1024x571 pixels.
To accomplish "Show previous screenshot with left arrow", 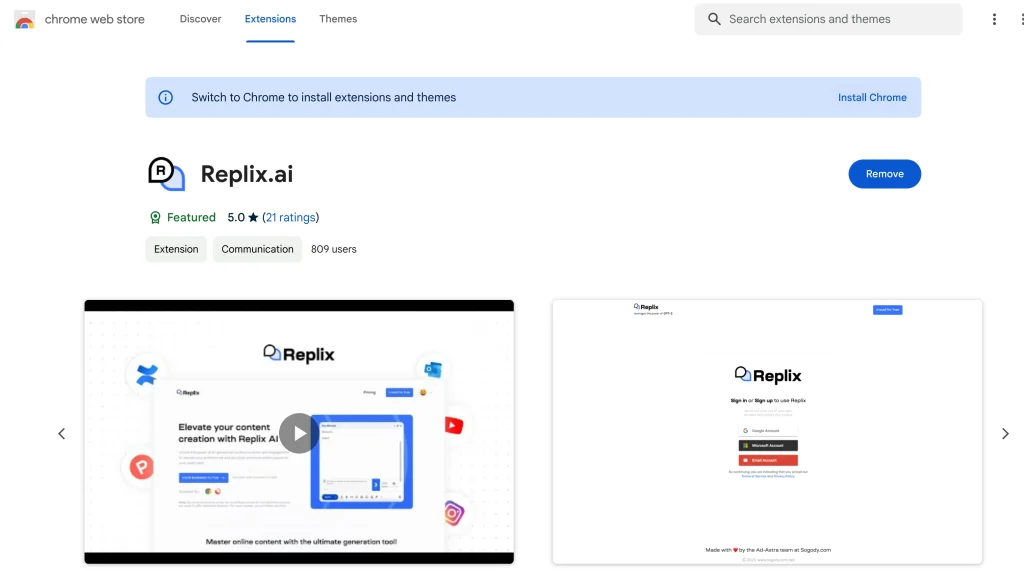I will click(x=61, y=433).
